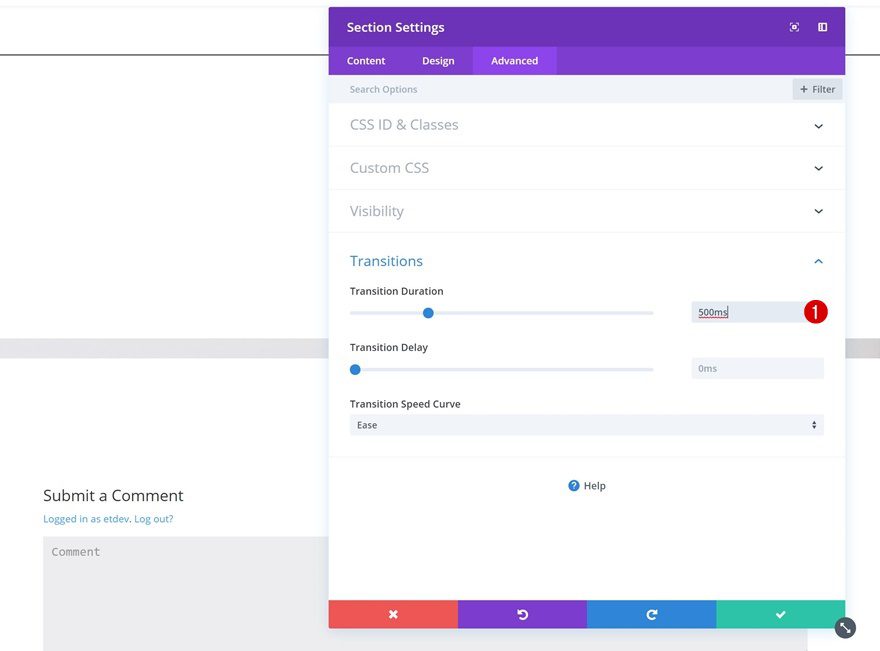Save changes with the green checkmark

pyautogui.click(x=780, y=614)
